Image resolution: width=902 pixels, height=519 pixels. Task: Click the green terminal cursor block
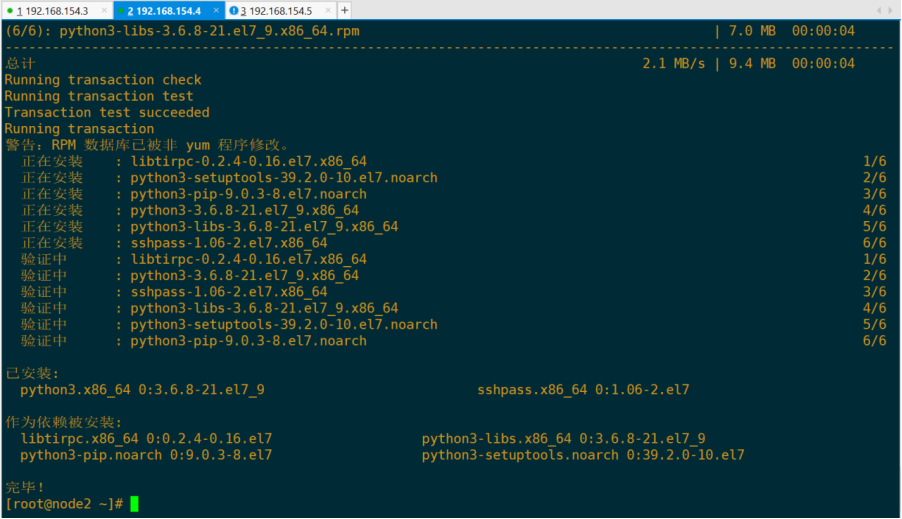click(x=134, y=504)
